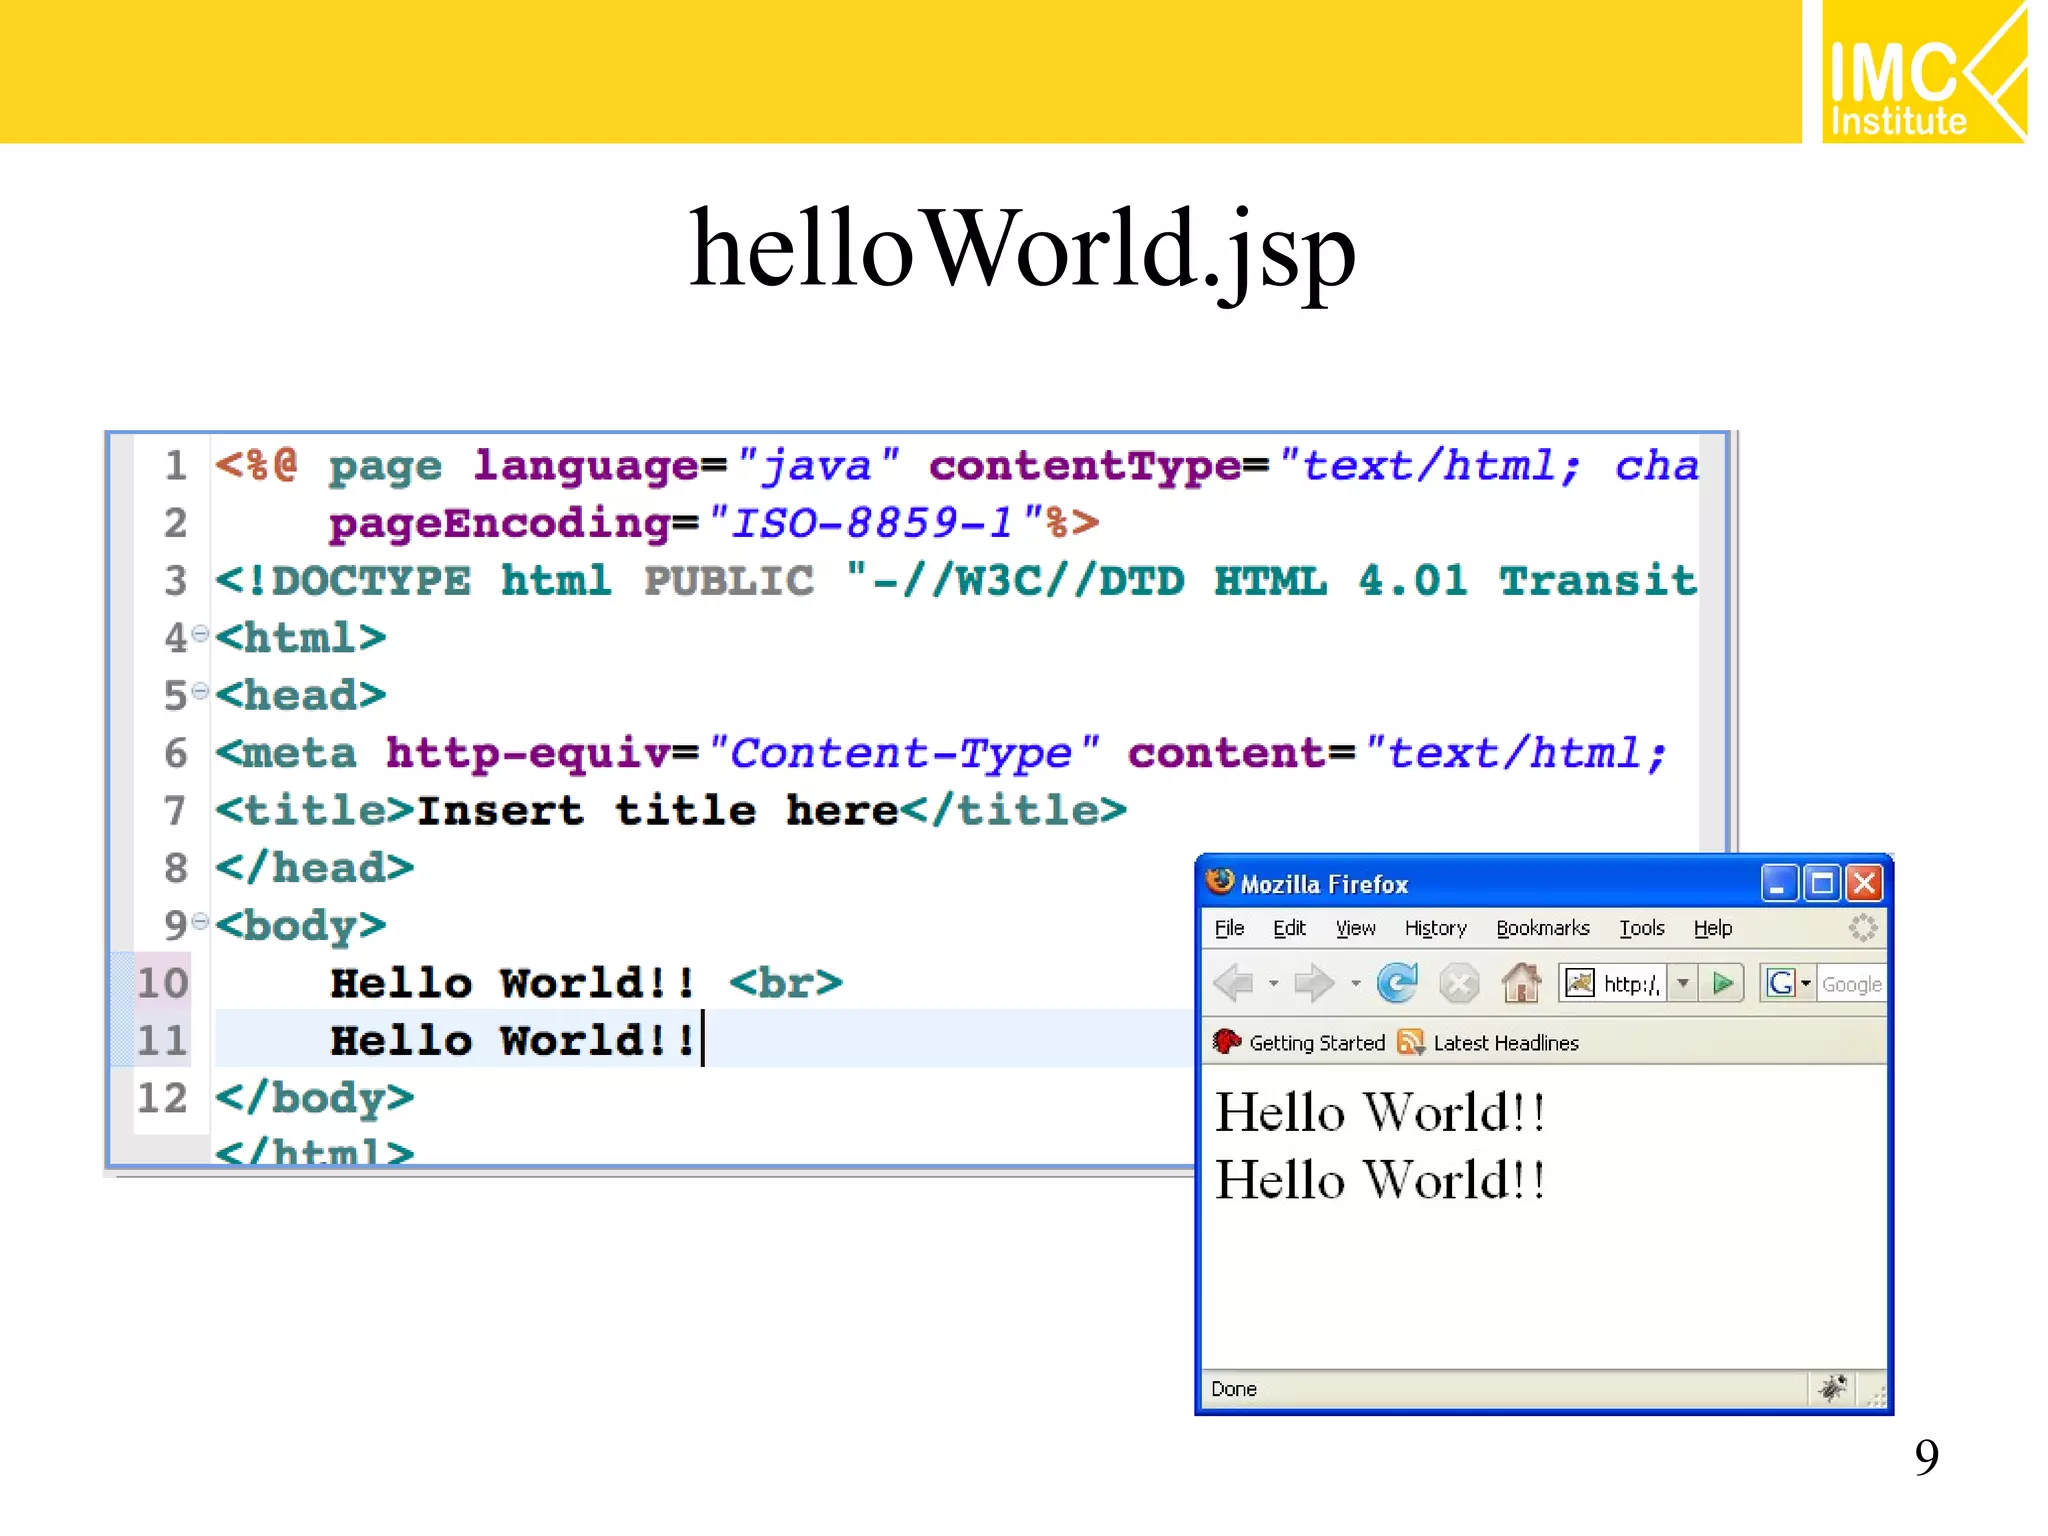Open the Forward history dropdown arrow
The height and width of the screenshot is (1536, 2048).
pos(1355,983)
